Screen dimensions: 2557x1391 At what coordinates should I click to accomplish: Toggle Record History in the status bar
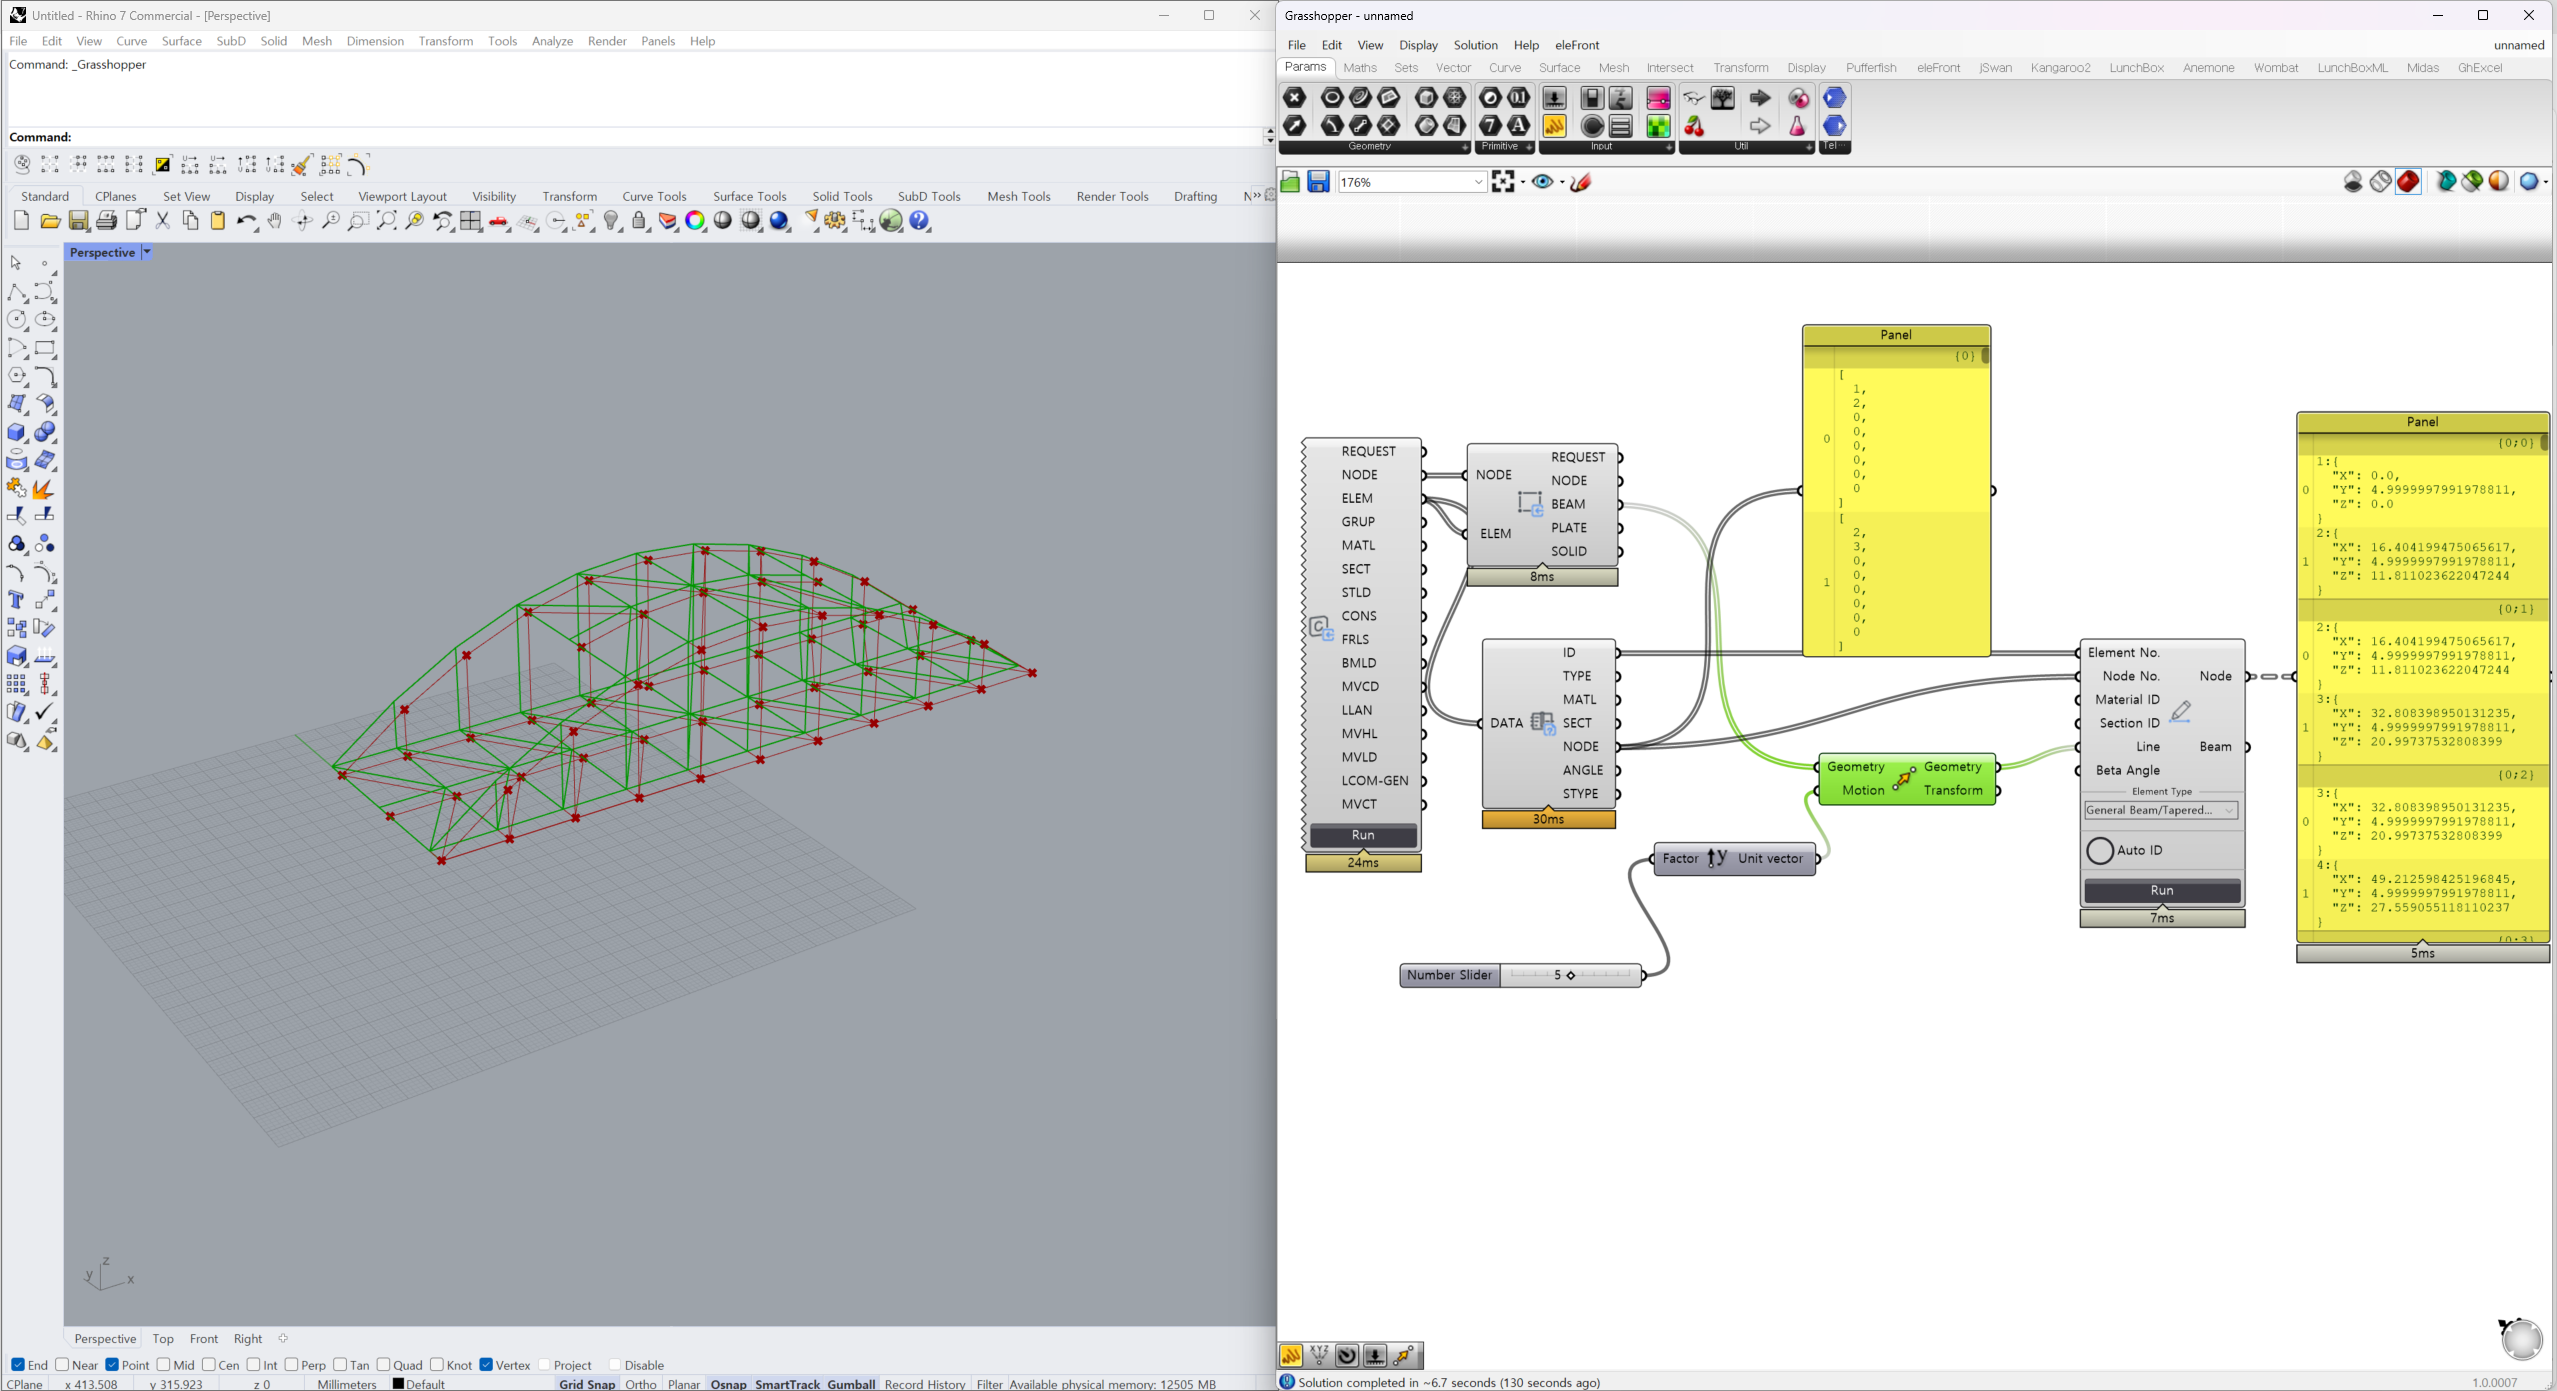click(x=925, y=1384)
